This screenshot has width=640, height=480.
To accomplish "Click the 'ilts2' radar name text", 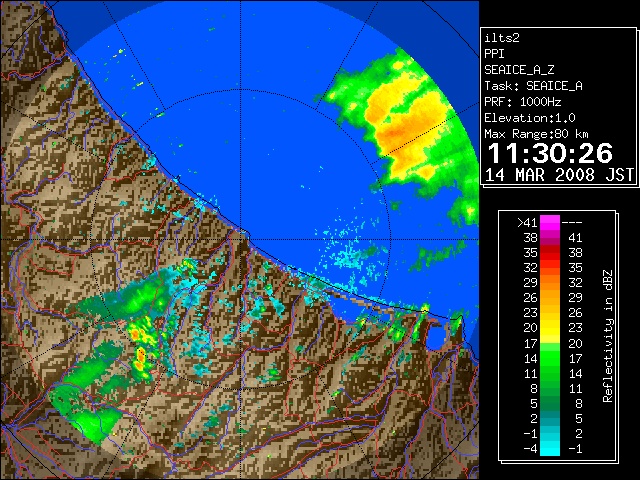I will click(x=502, y=38).
